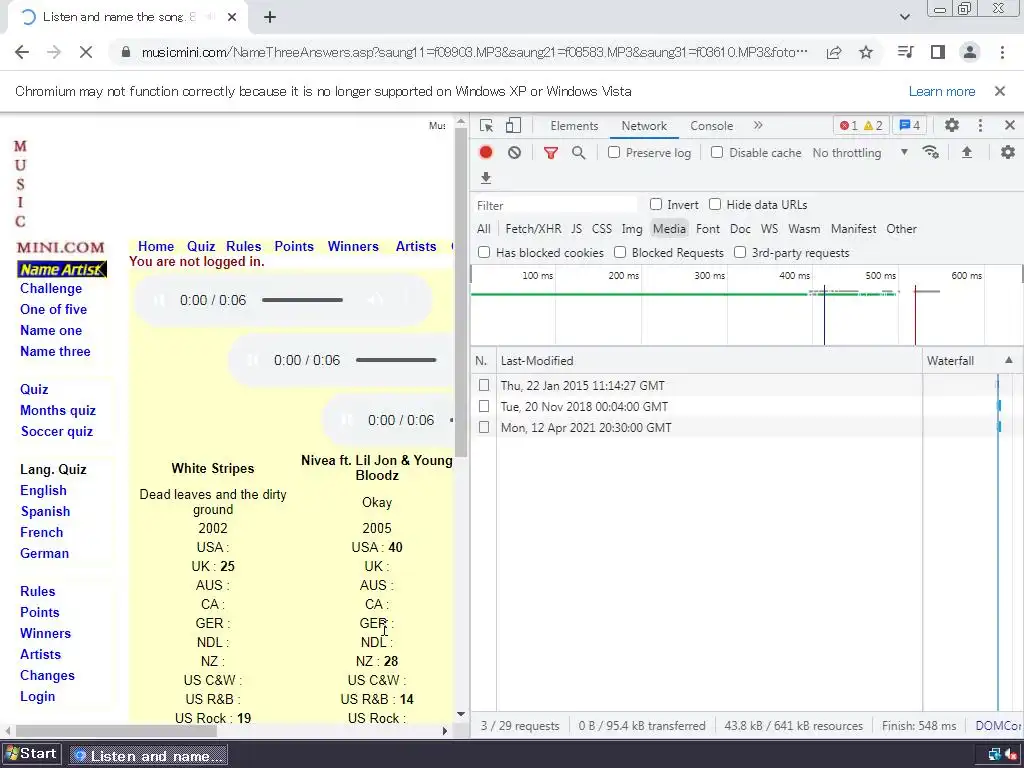The image size is (1024, 768).
Task: Choose the Spanish language quiz
Action: click(x=45, y=511)
